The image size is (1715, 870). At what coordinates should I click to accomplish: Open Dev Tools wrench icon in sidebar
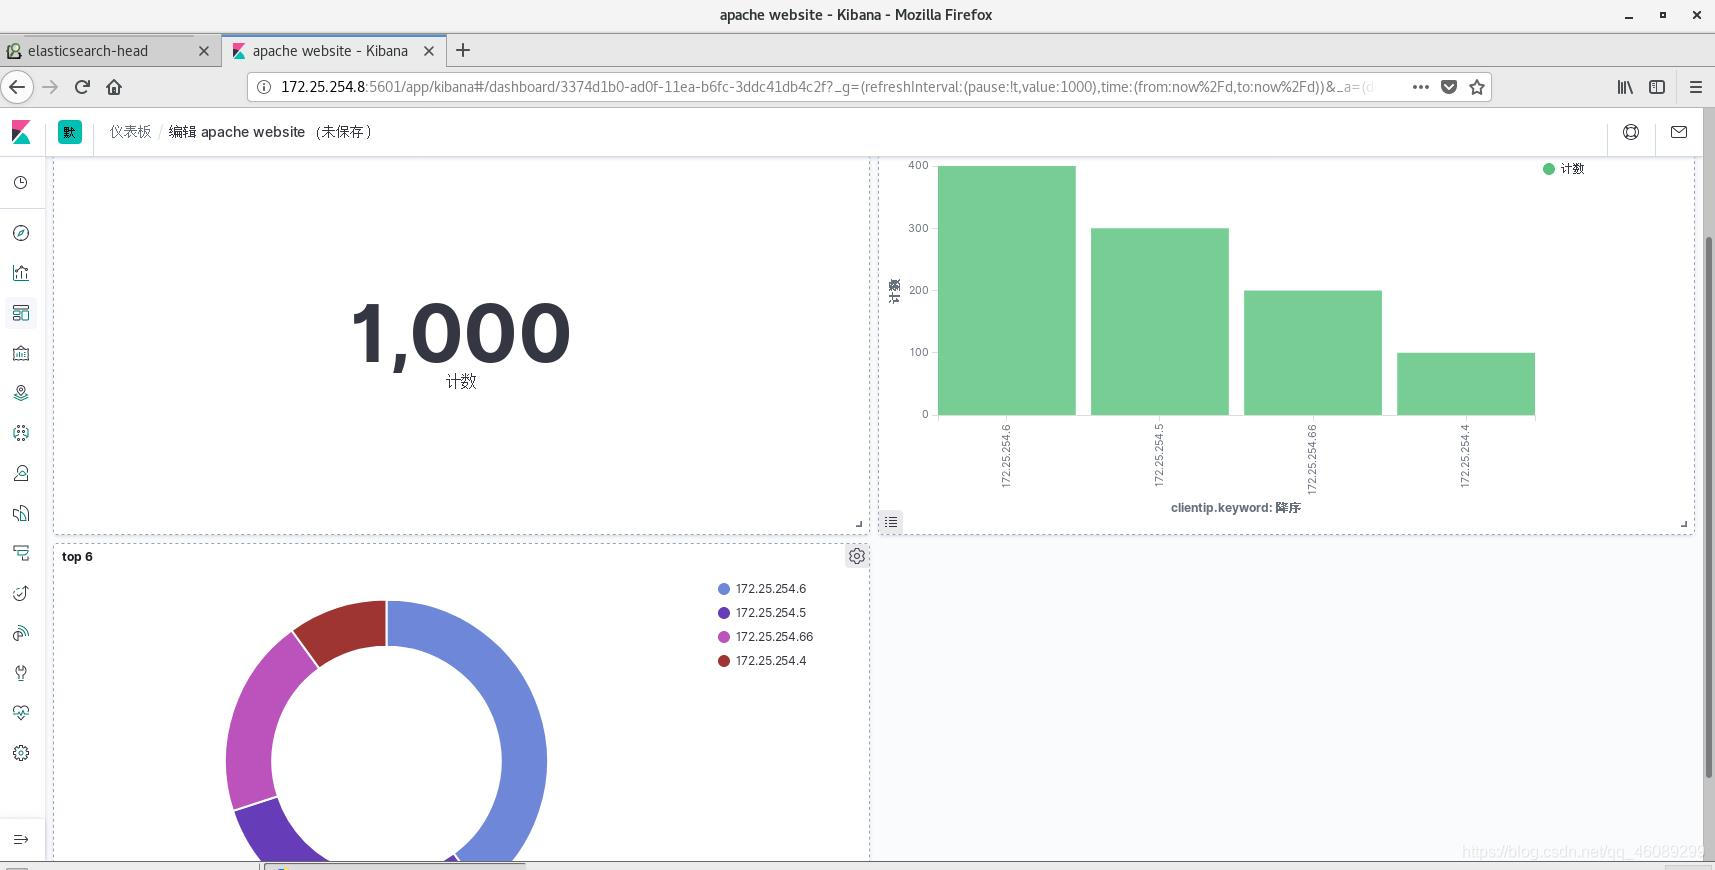point(21,673)
